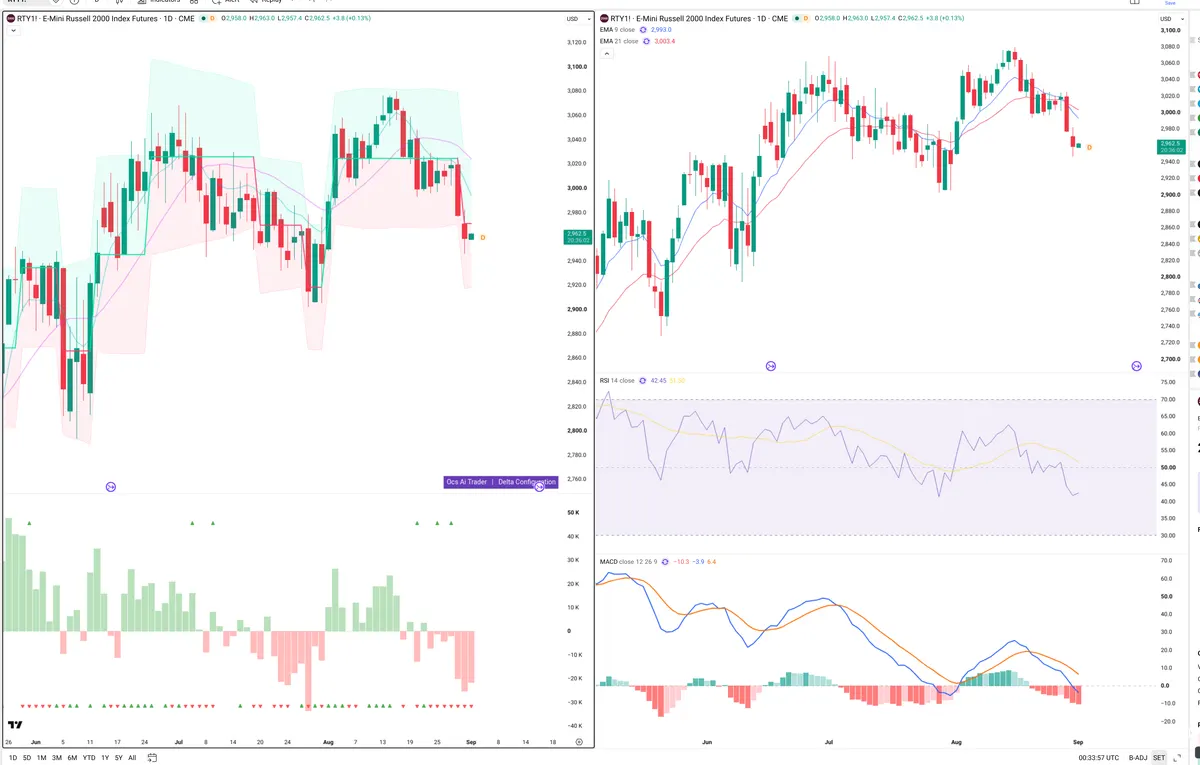Image resolution: width=1200 pixels, height=765 pixels.
Task: Click the 3,120.0 level on left price axis
Action: pos(576,43)
